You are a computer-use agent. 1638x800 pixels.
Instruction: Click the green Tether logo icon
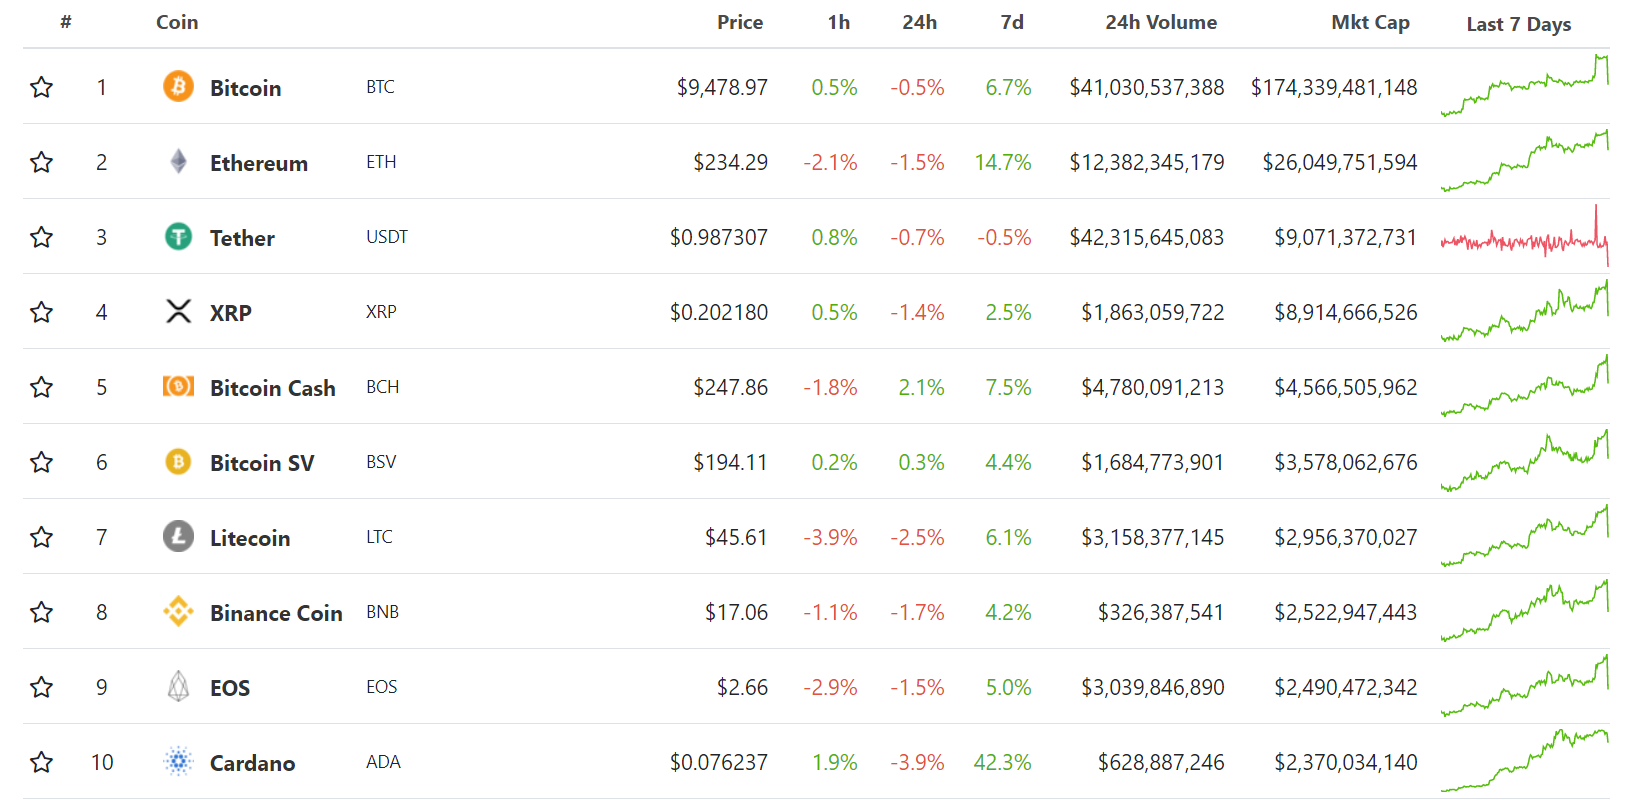click(178, 236)
